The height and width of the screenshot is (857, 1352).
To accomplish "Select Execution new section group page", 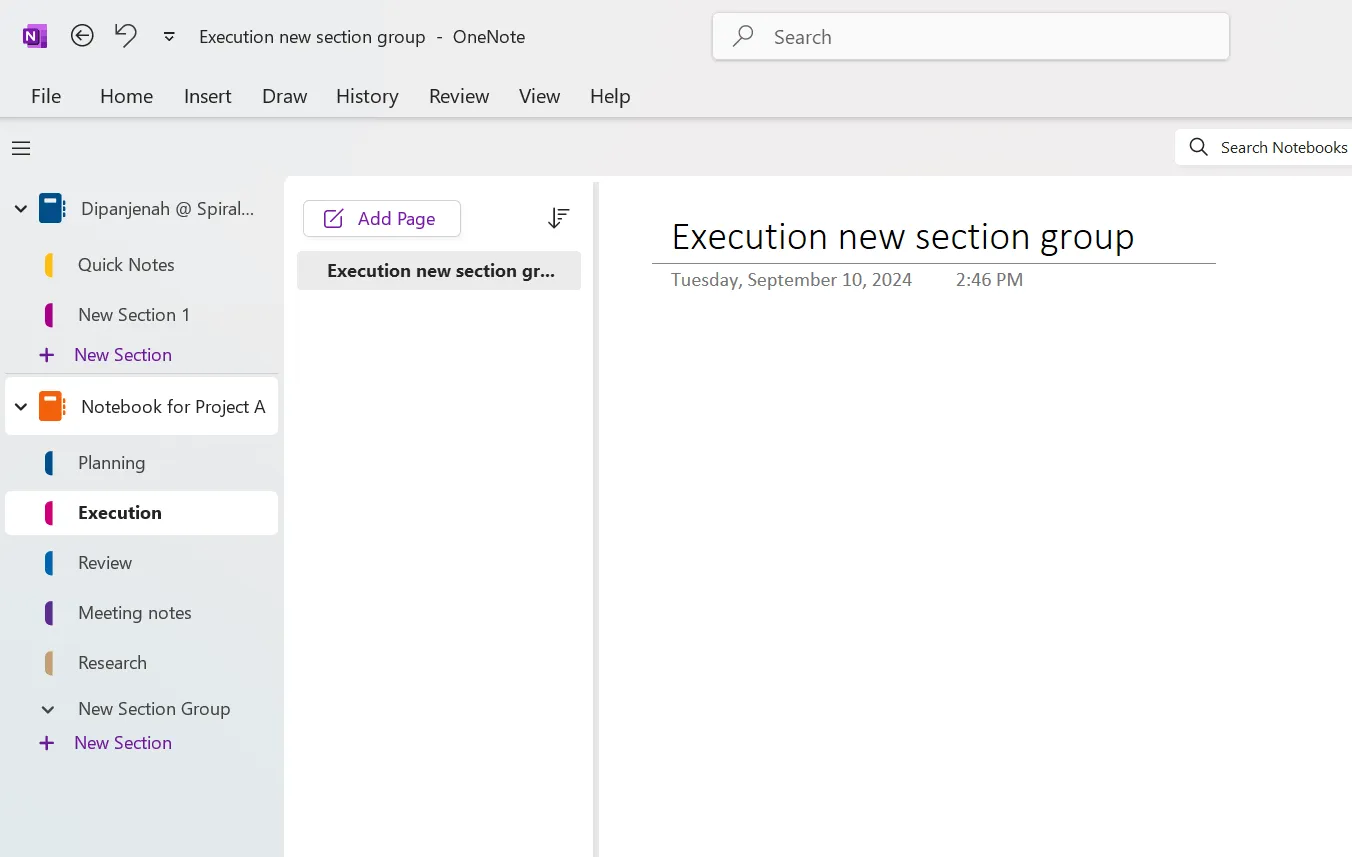I will (439, 271).
